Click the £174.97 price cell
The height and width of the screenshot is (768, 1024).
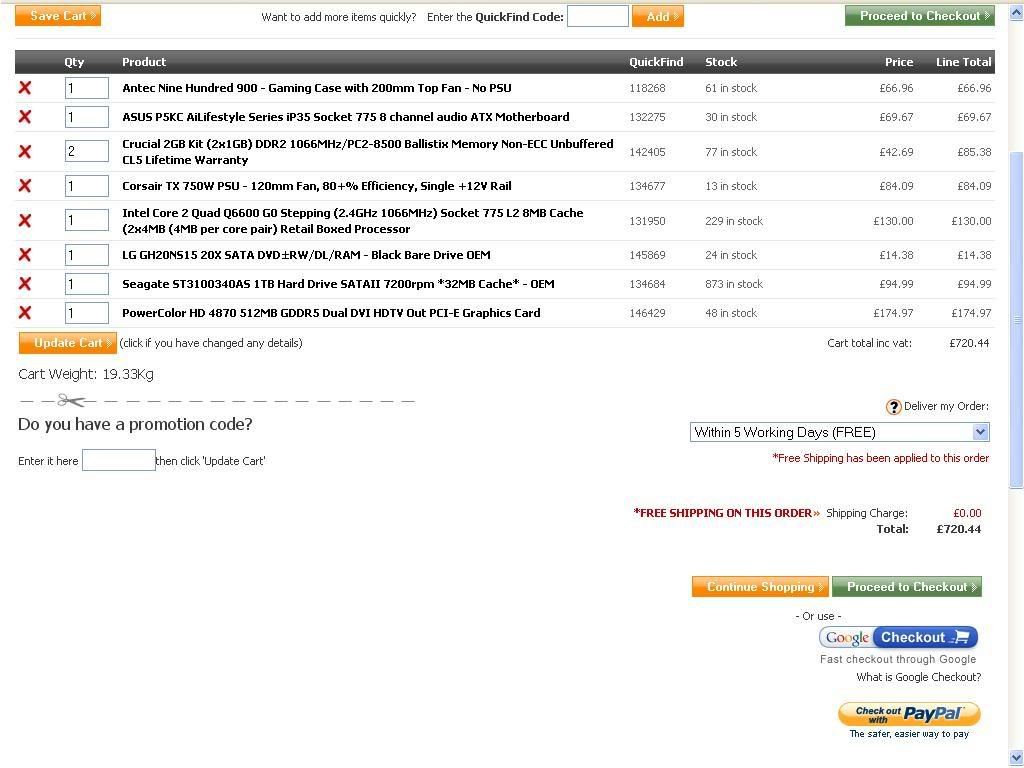tap(893, 313)
